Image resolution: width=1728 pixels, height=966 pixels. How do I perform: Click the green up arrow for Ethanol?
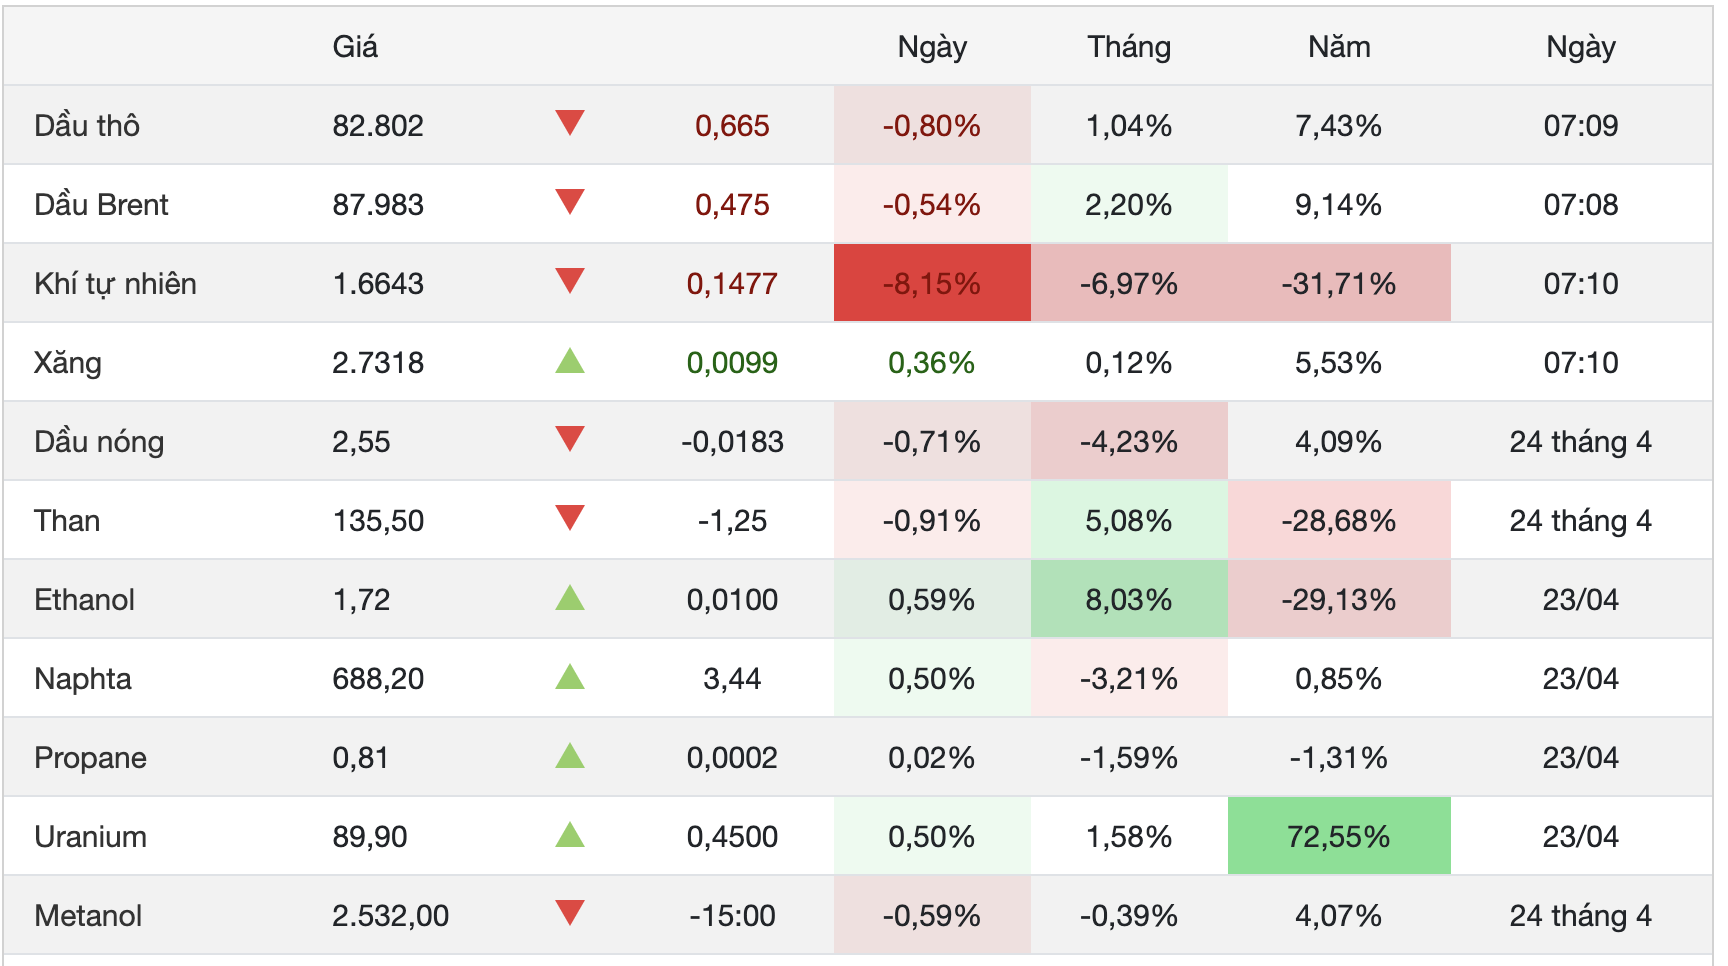(x=570, y=597)
